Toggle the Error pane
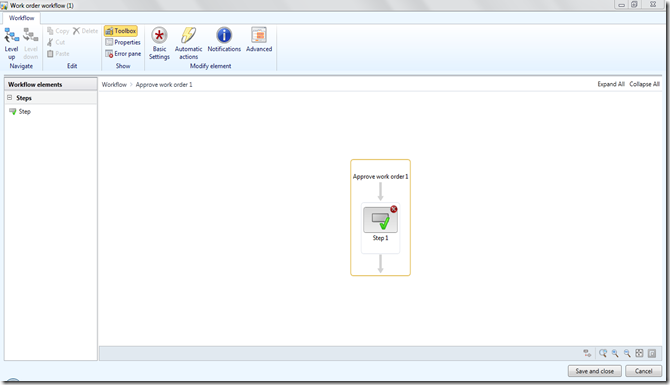This screenshot has height=385, width=670. pyautogui.click(x=123, y=53)
